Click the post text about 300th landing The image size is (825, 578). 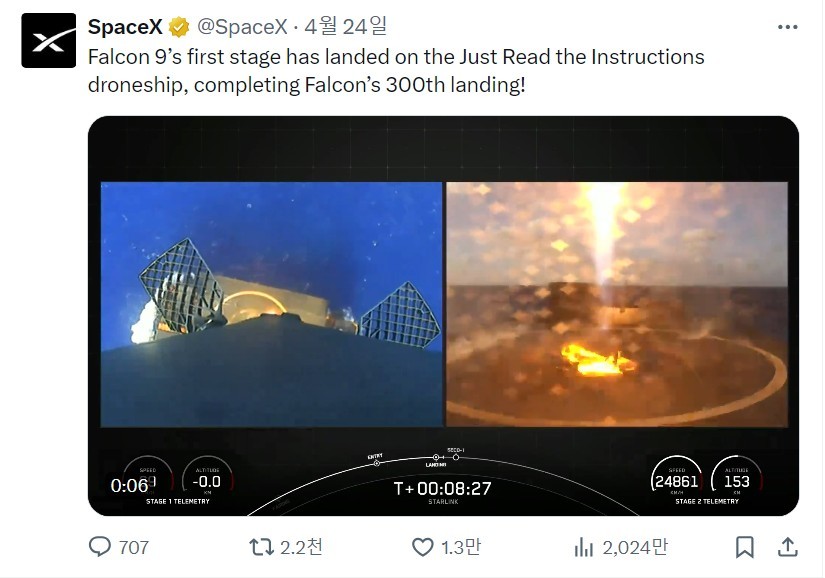[x=396, y=70]
